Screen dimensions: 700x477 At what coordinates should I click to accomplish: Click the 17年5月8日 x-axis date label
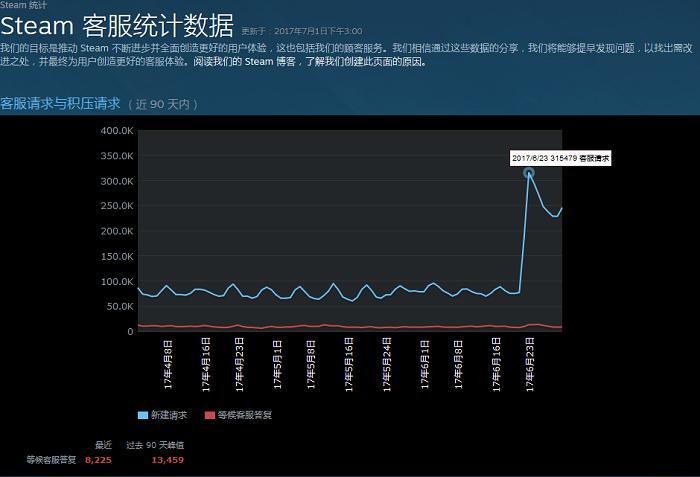coord(311,364)
